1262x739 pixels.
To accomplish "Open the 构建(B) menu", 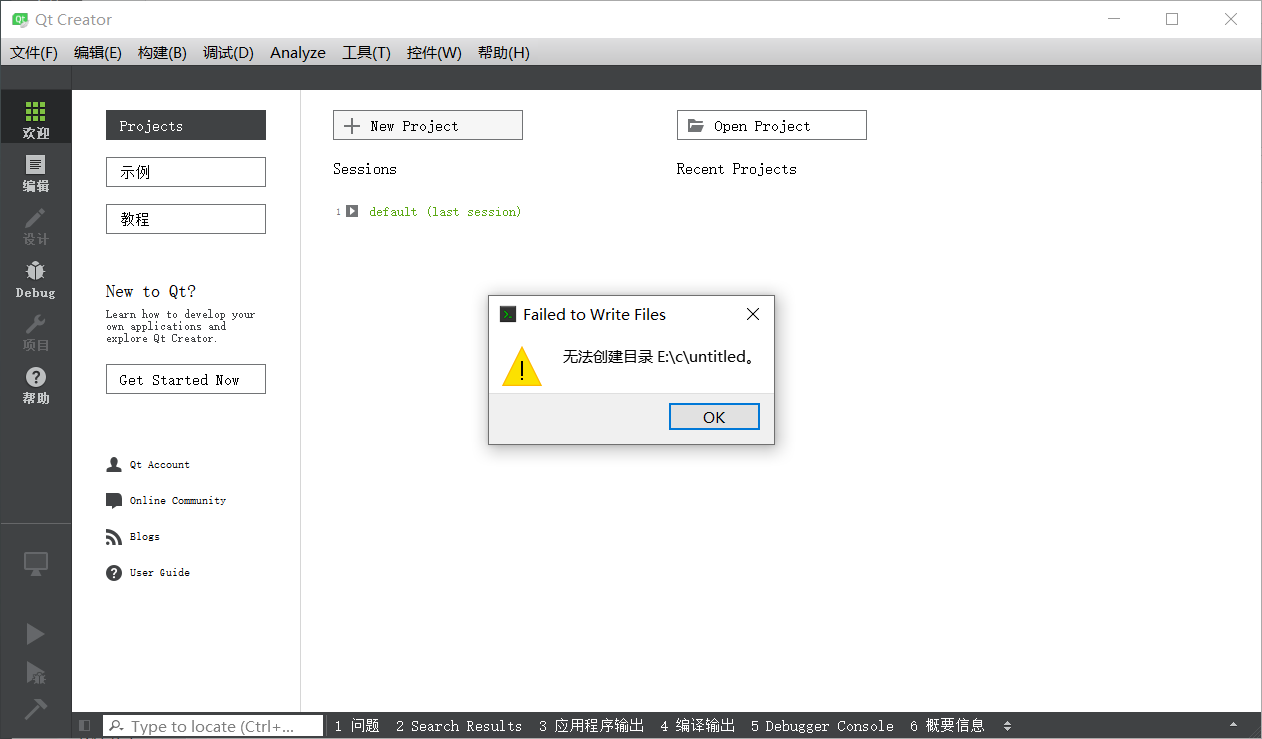I will (x=162, y=53).
